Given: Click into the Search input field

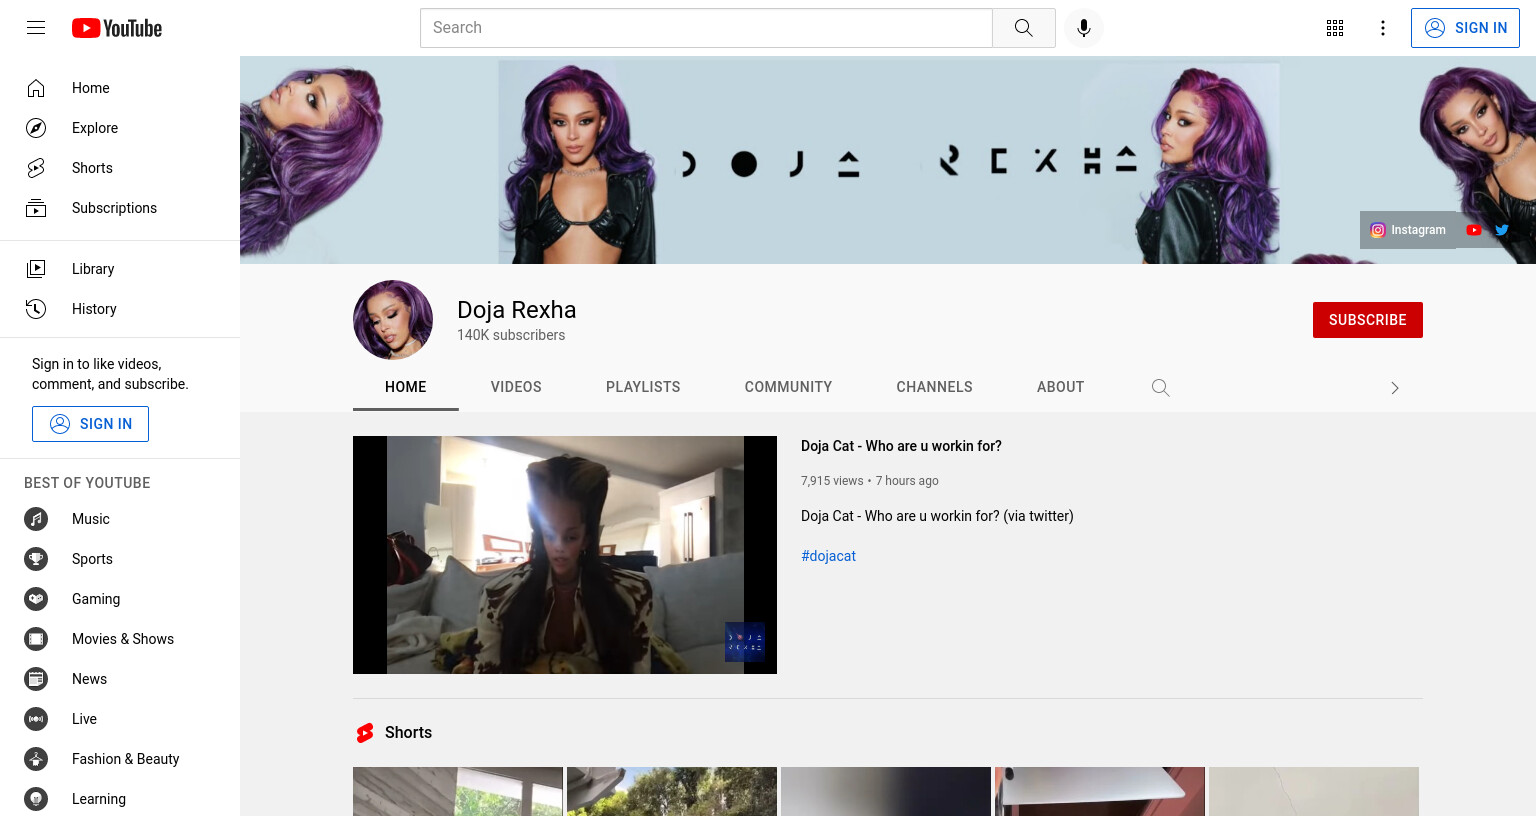Looking at the screenshot, I should [706, 28].
